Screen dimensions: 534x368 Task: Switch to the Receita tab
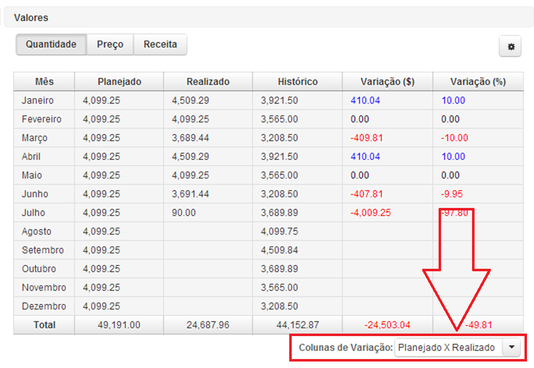[x=160, y=44]
